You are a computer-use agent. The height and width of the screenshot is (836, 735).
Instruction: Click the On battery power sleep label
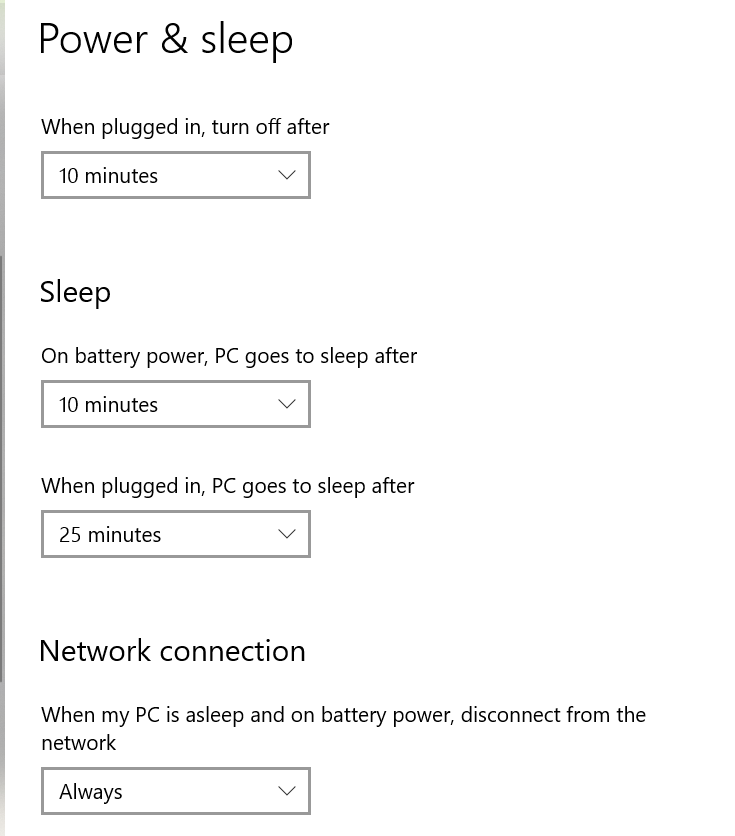[x=228, y=356]
